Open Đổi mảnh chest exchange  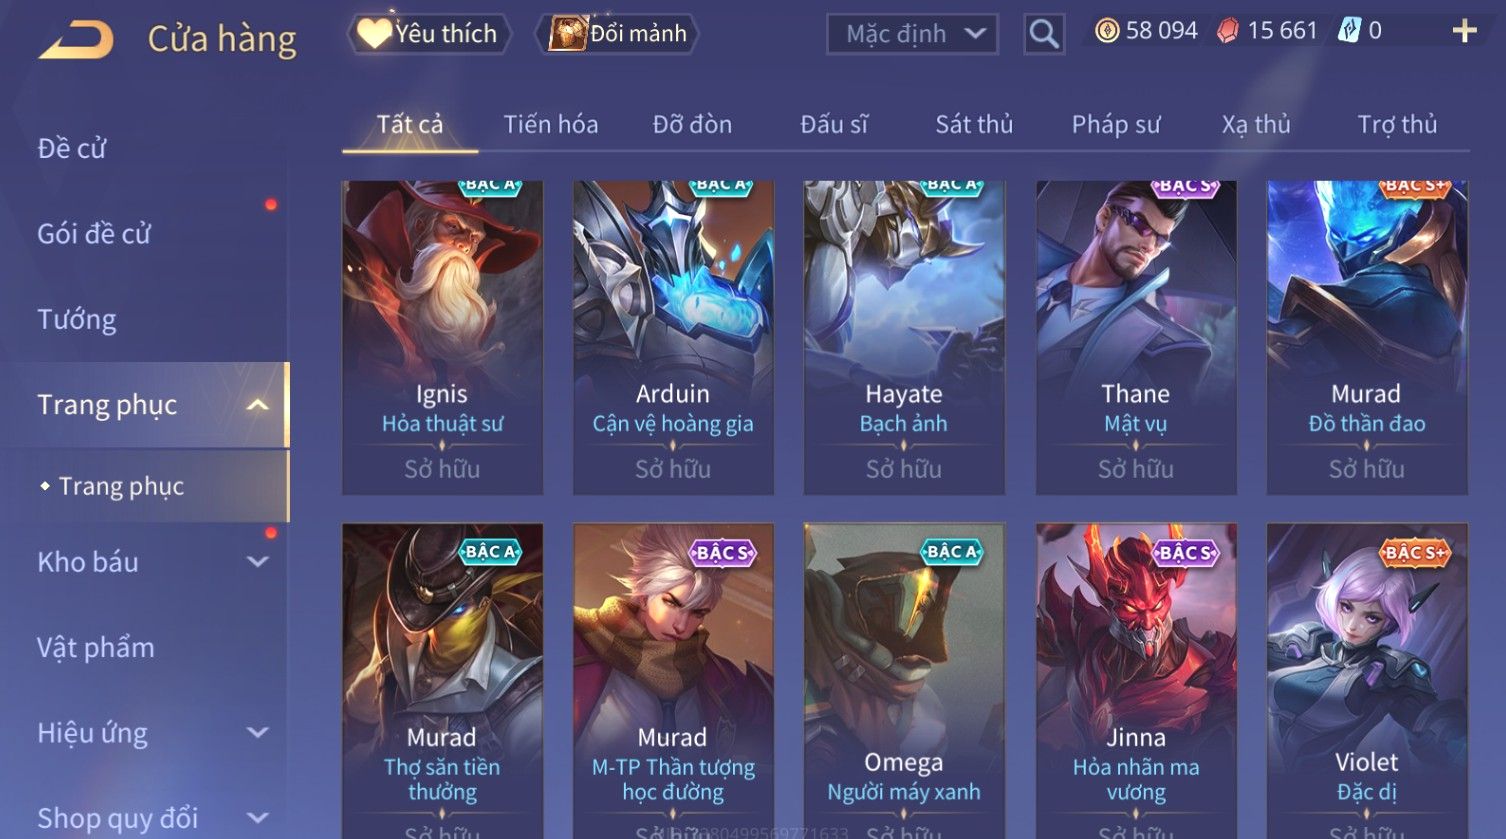(617, 34)
